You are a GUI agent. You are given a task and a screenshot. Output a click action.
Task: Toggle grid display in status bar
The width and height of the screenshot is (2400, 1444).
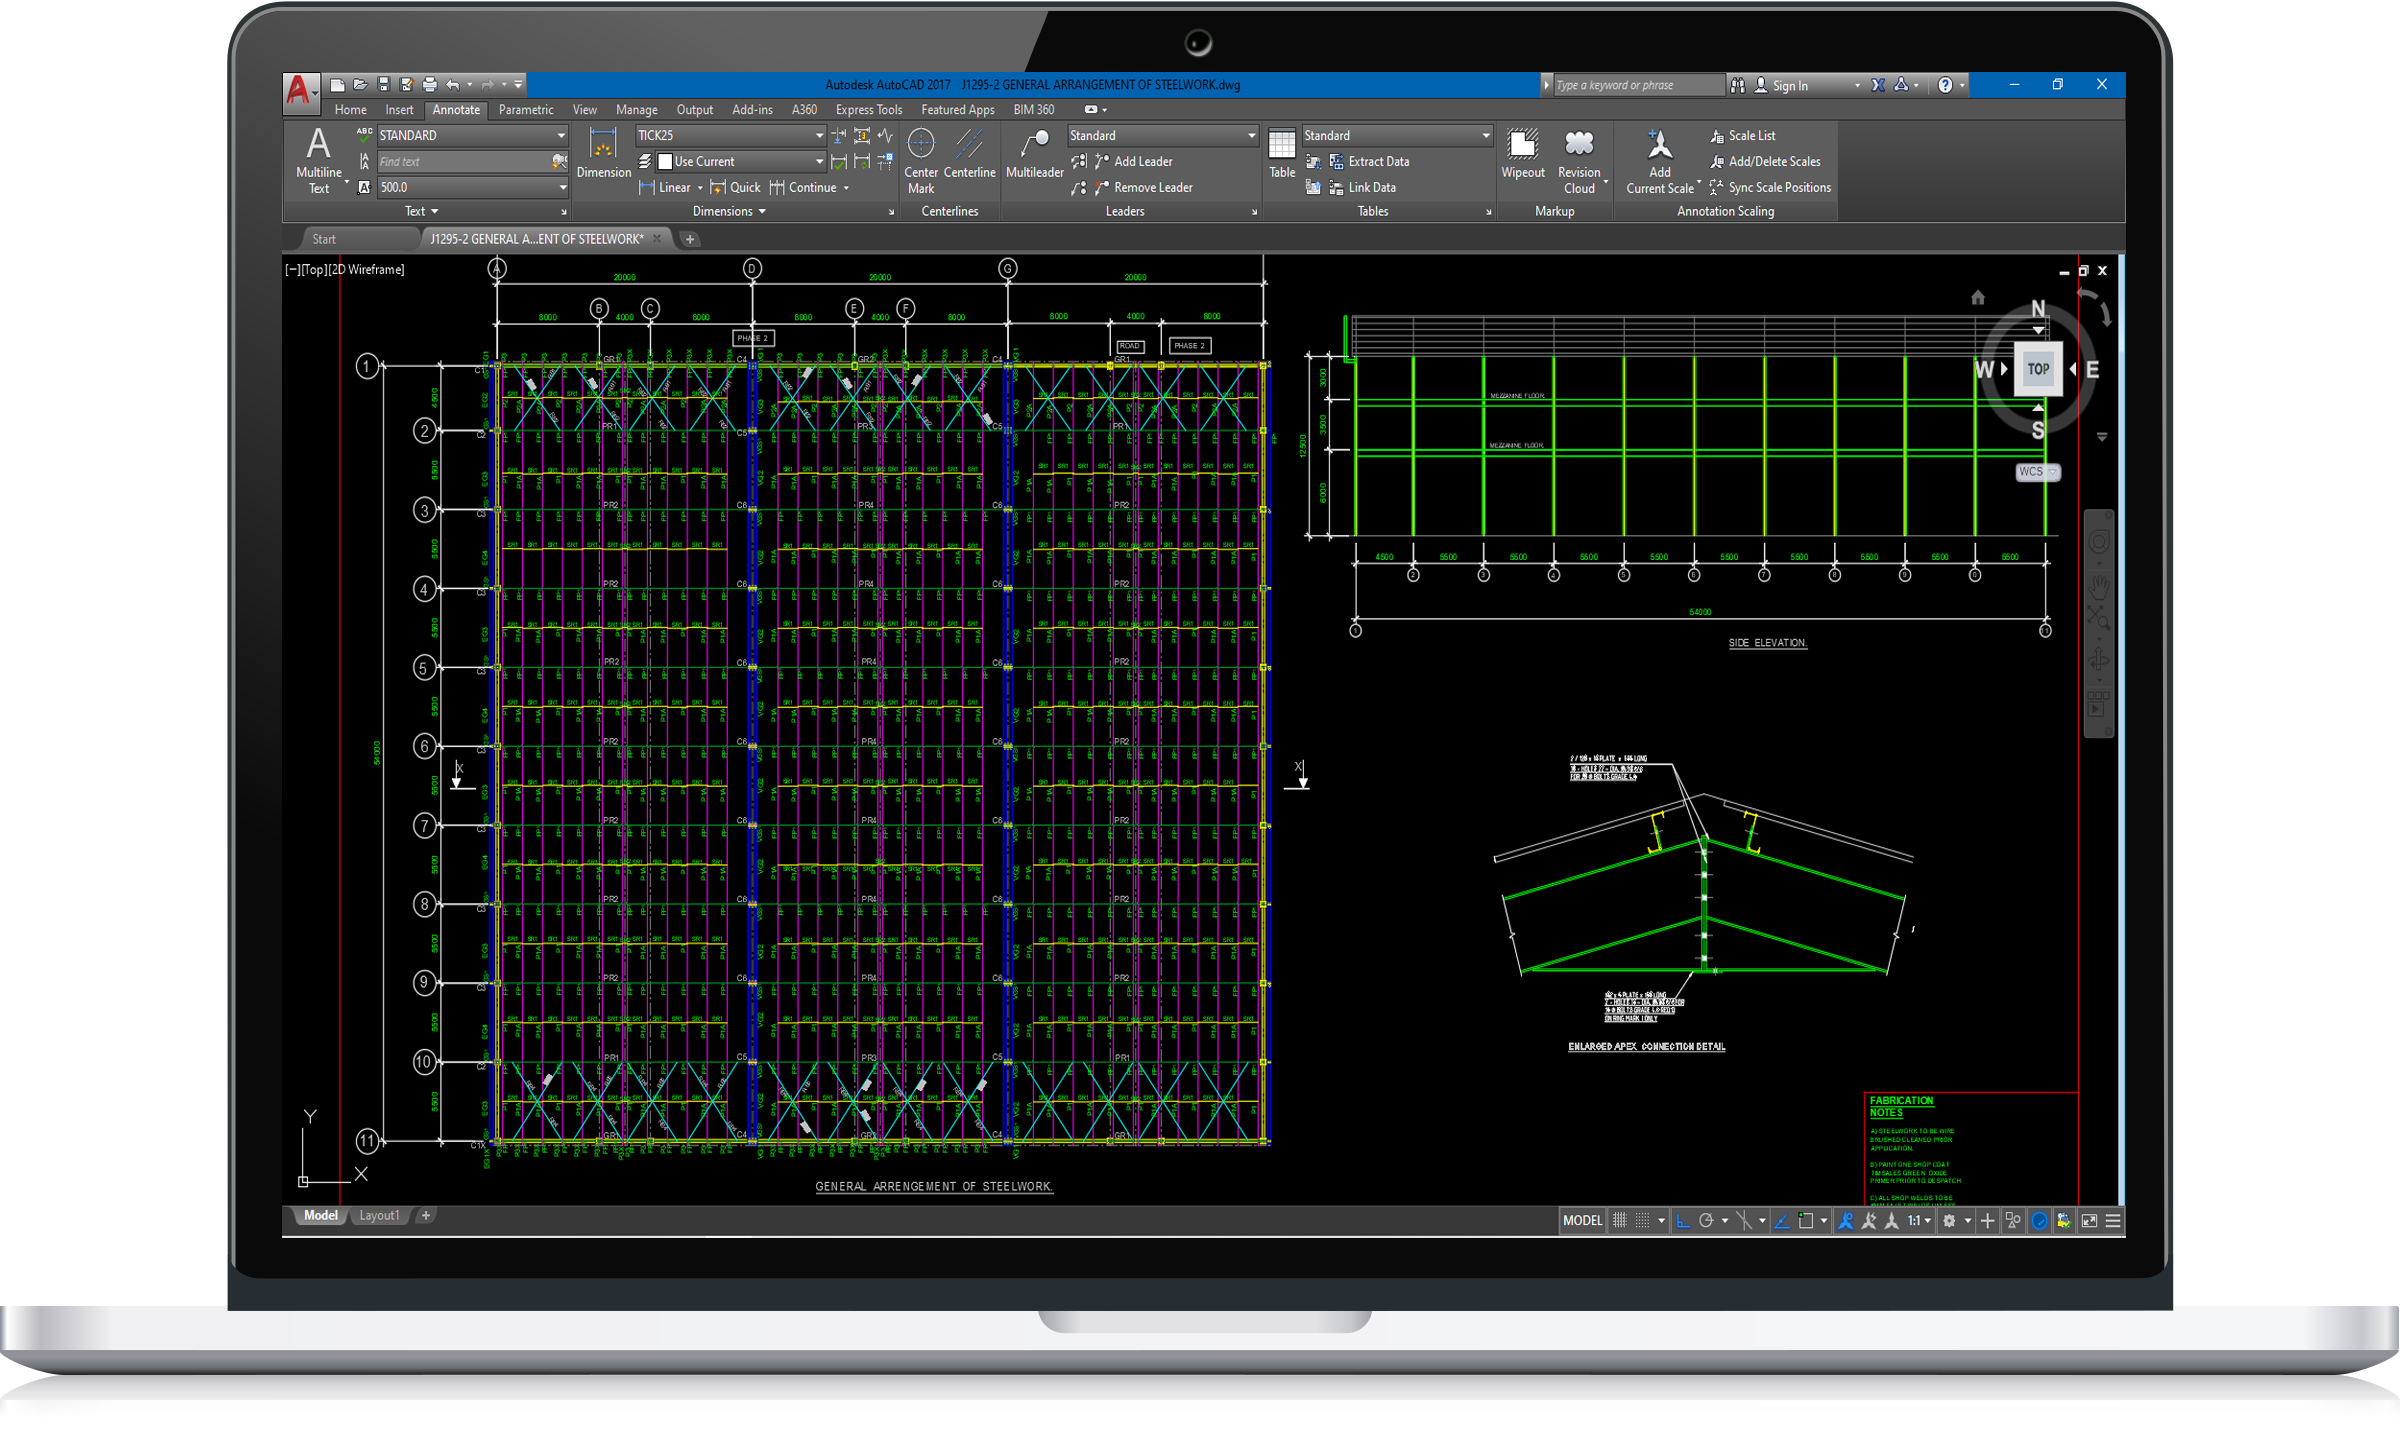[x=1620, y=1220]
